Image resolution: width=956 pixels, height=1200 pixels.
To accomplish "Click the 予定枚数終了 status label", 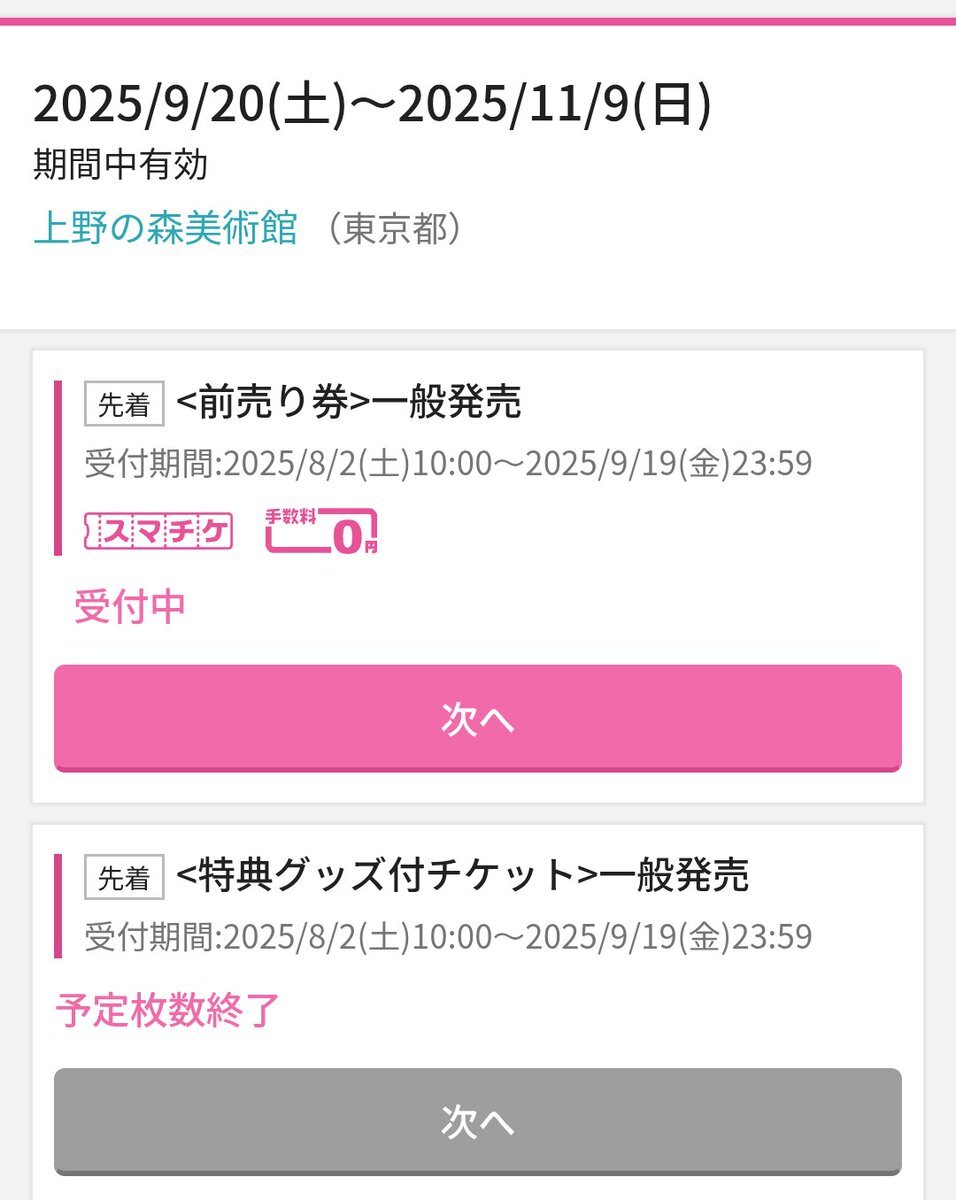I will pyautogui.click(x=167, y=1011).
